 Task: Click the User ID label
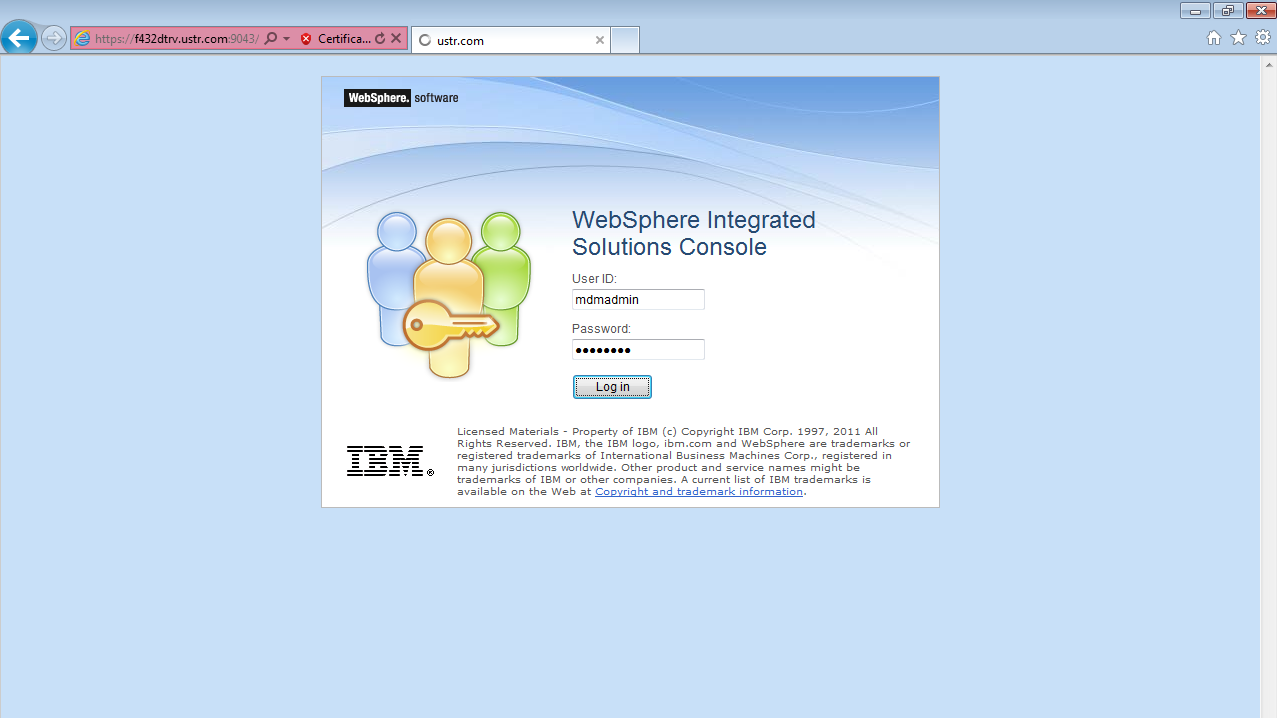click(594, 279)
